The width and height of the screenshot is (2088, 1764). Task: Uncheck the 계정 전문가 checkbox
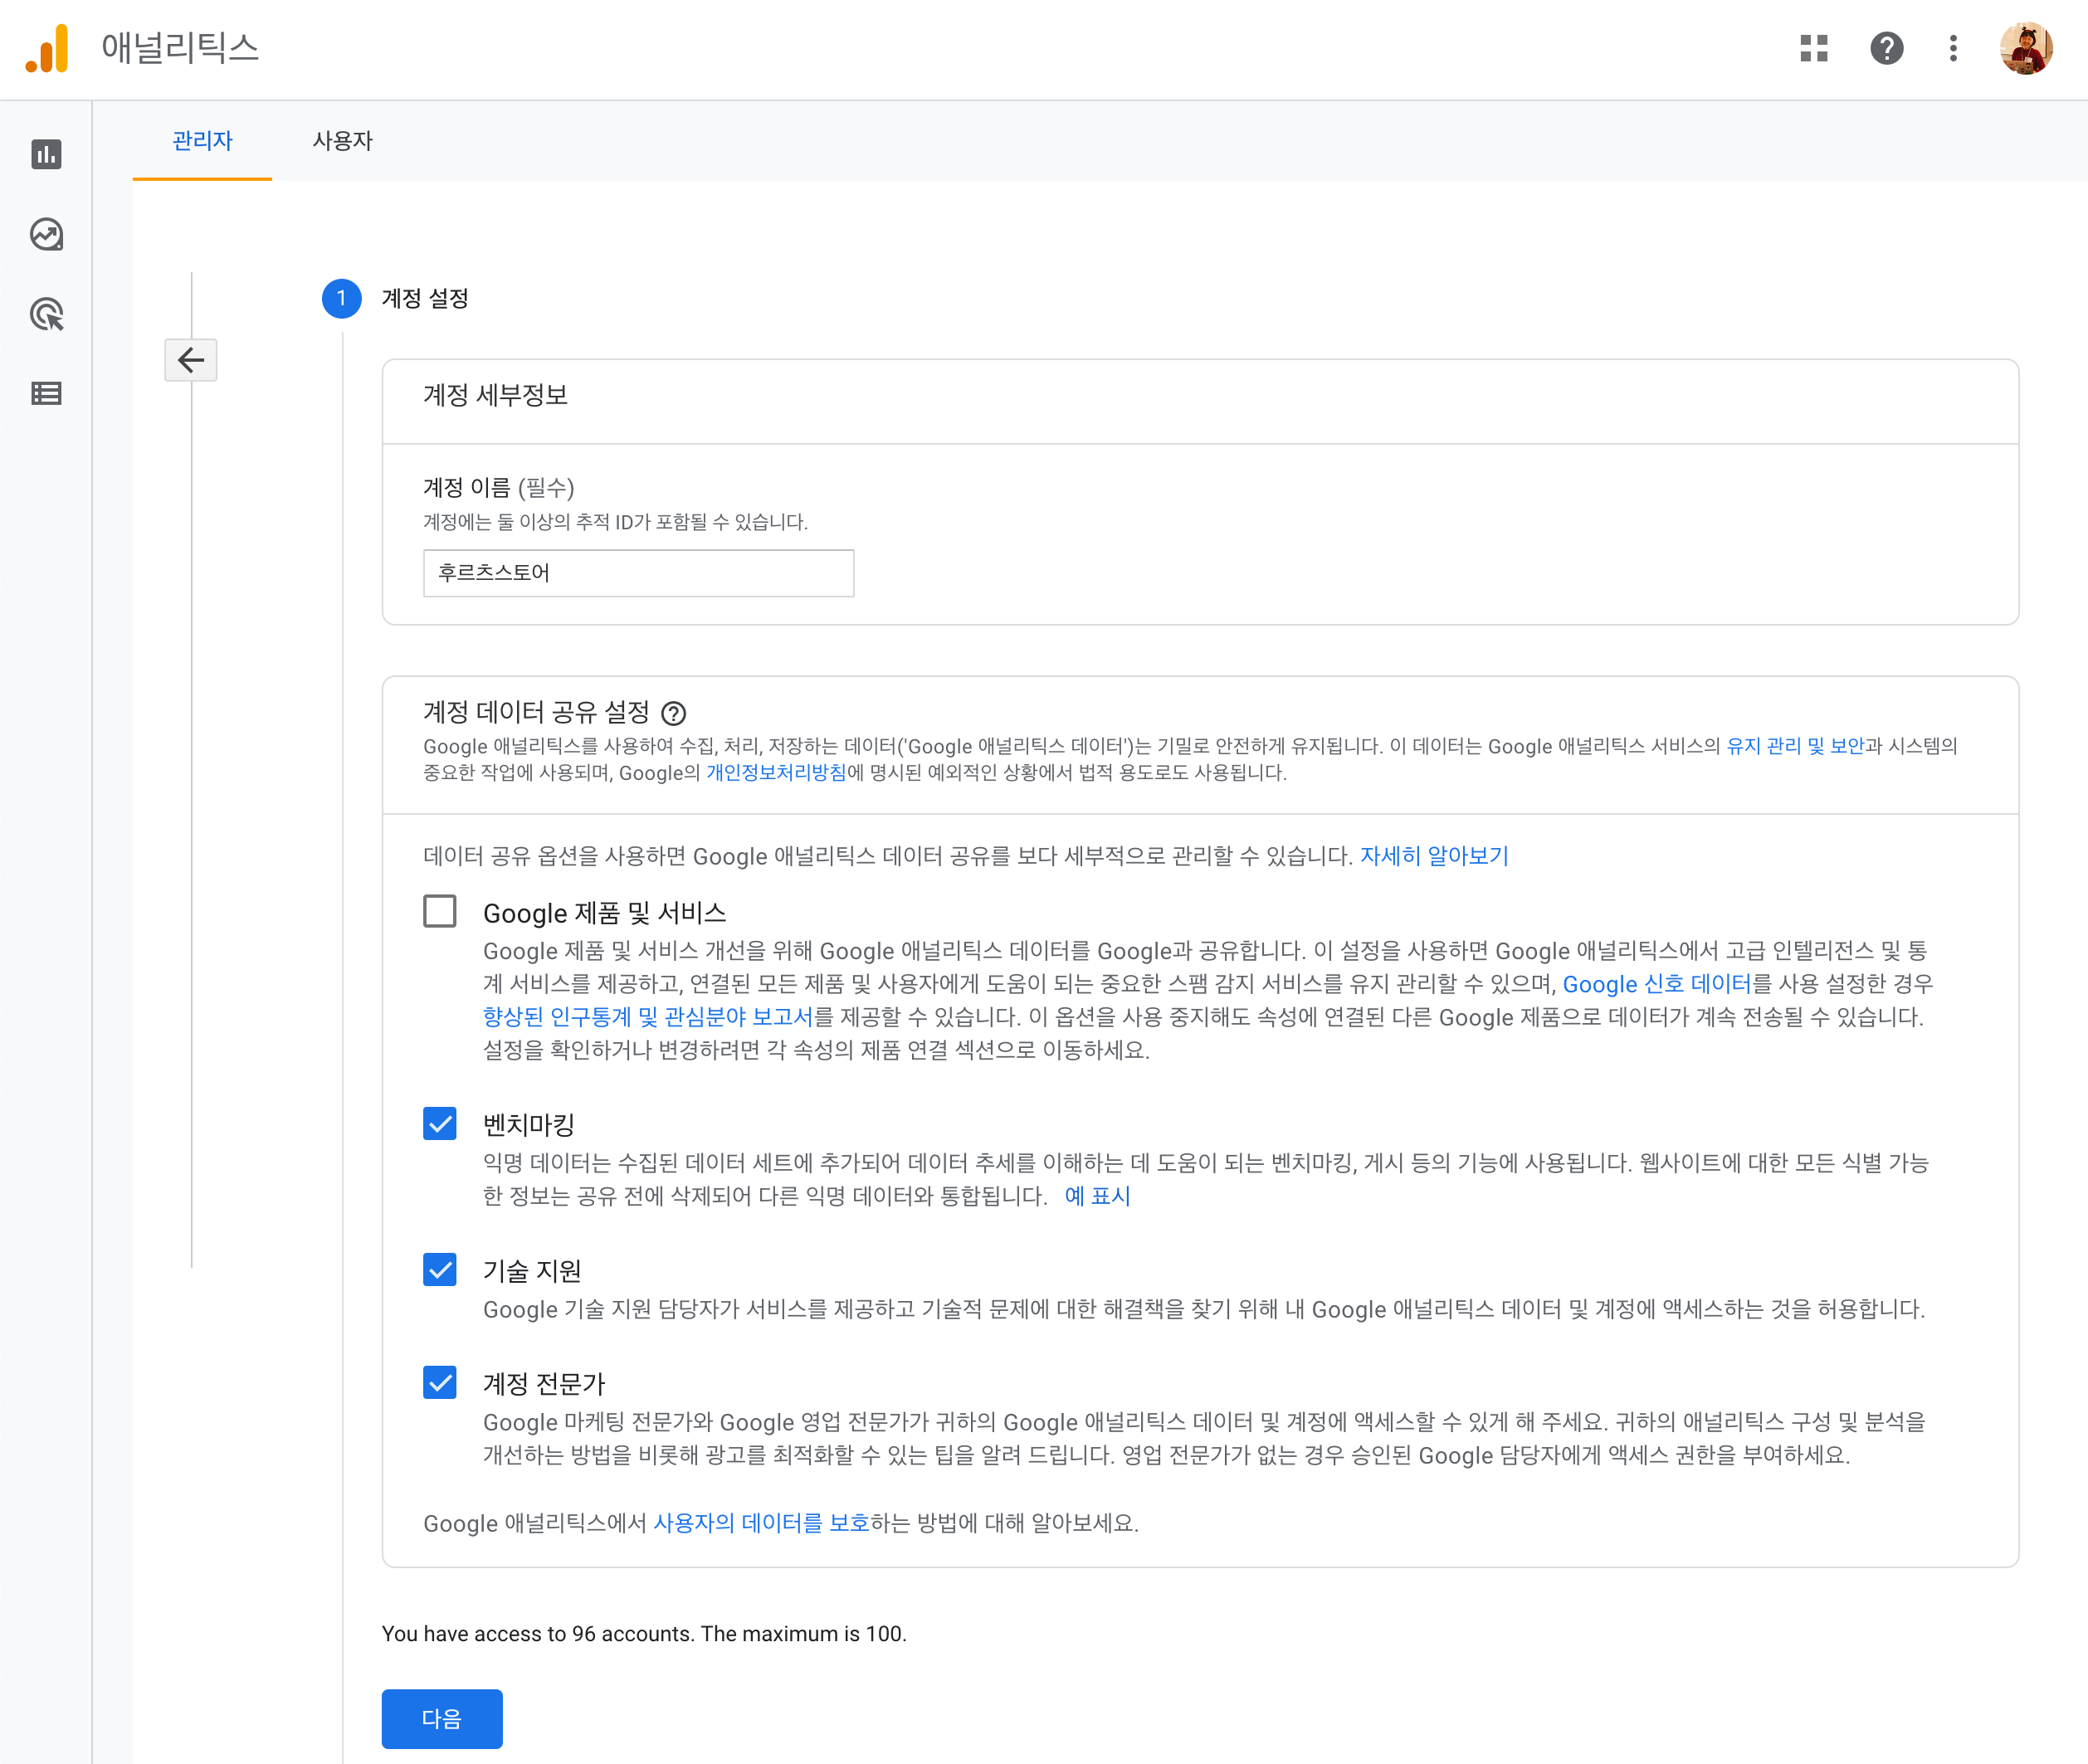click(x=440, y=1382)
